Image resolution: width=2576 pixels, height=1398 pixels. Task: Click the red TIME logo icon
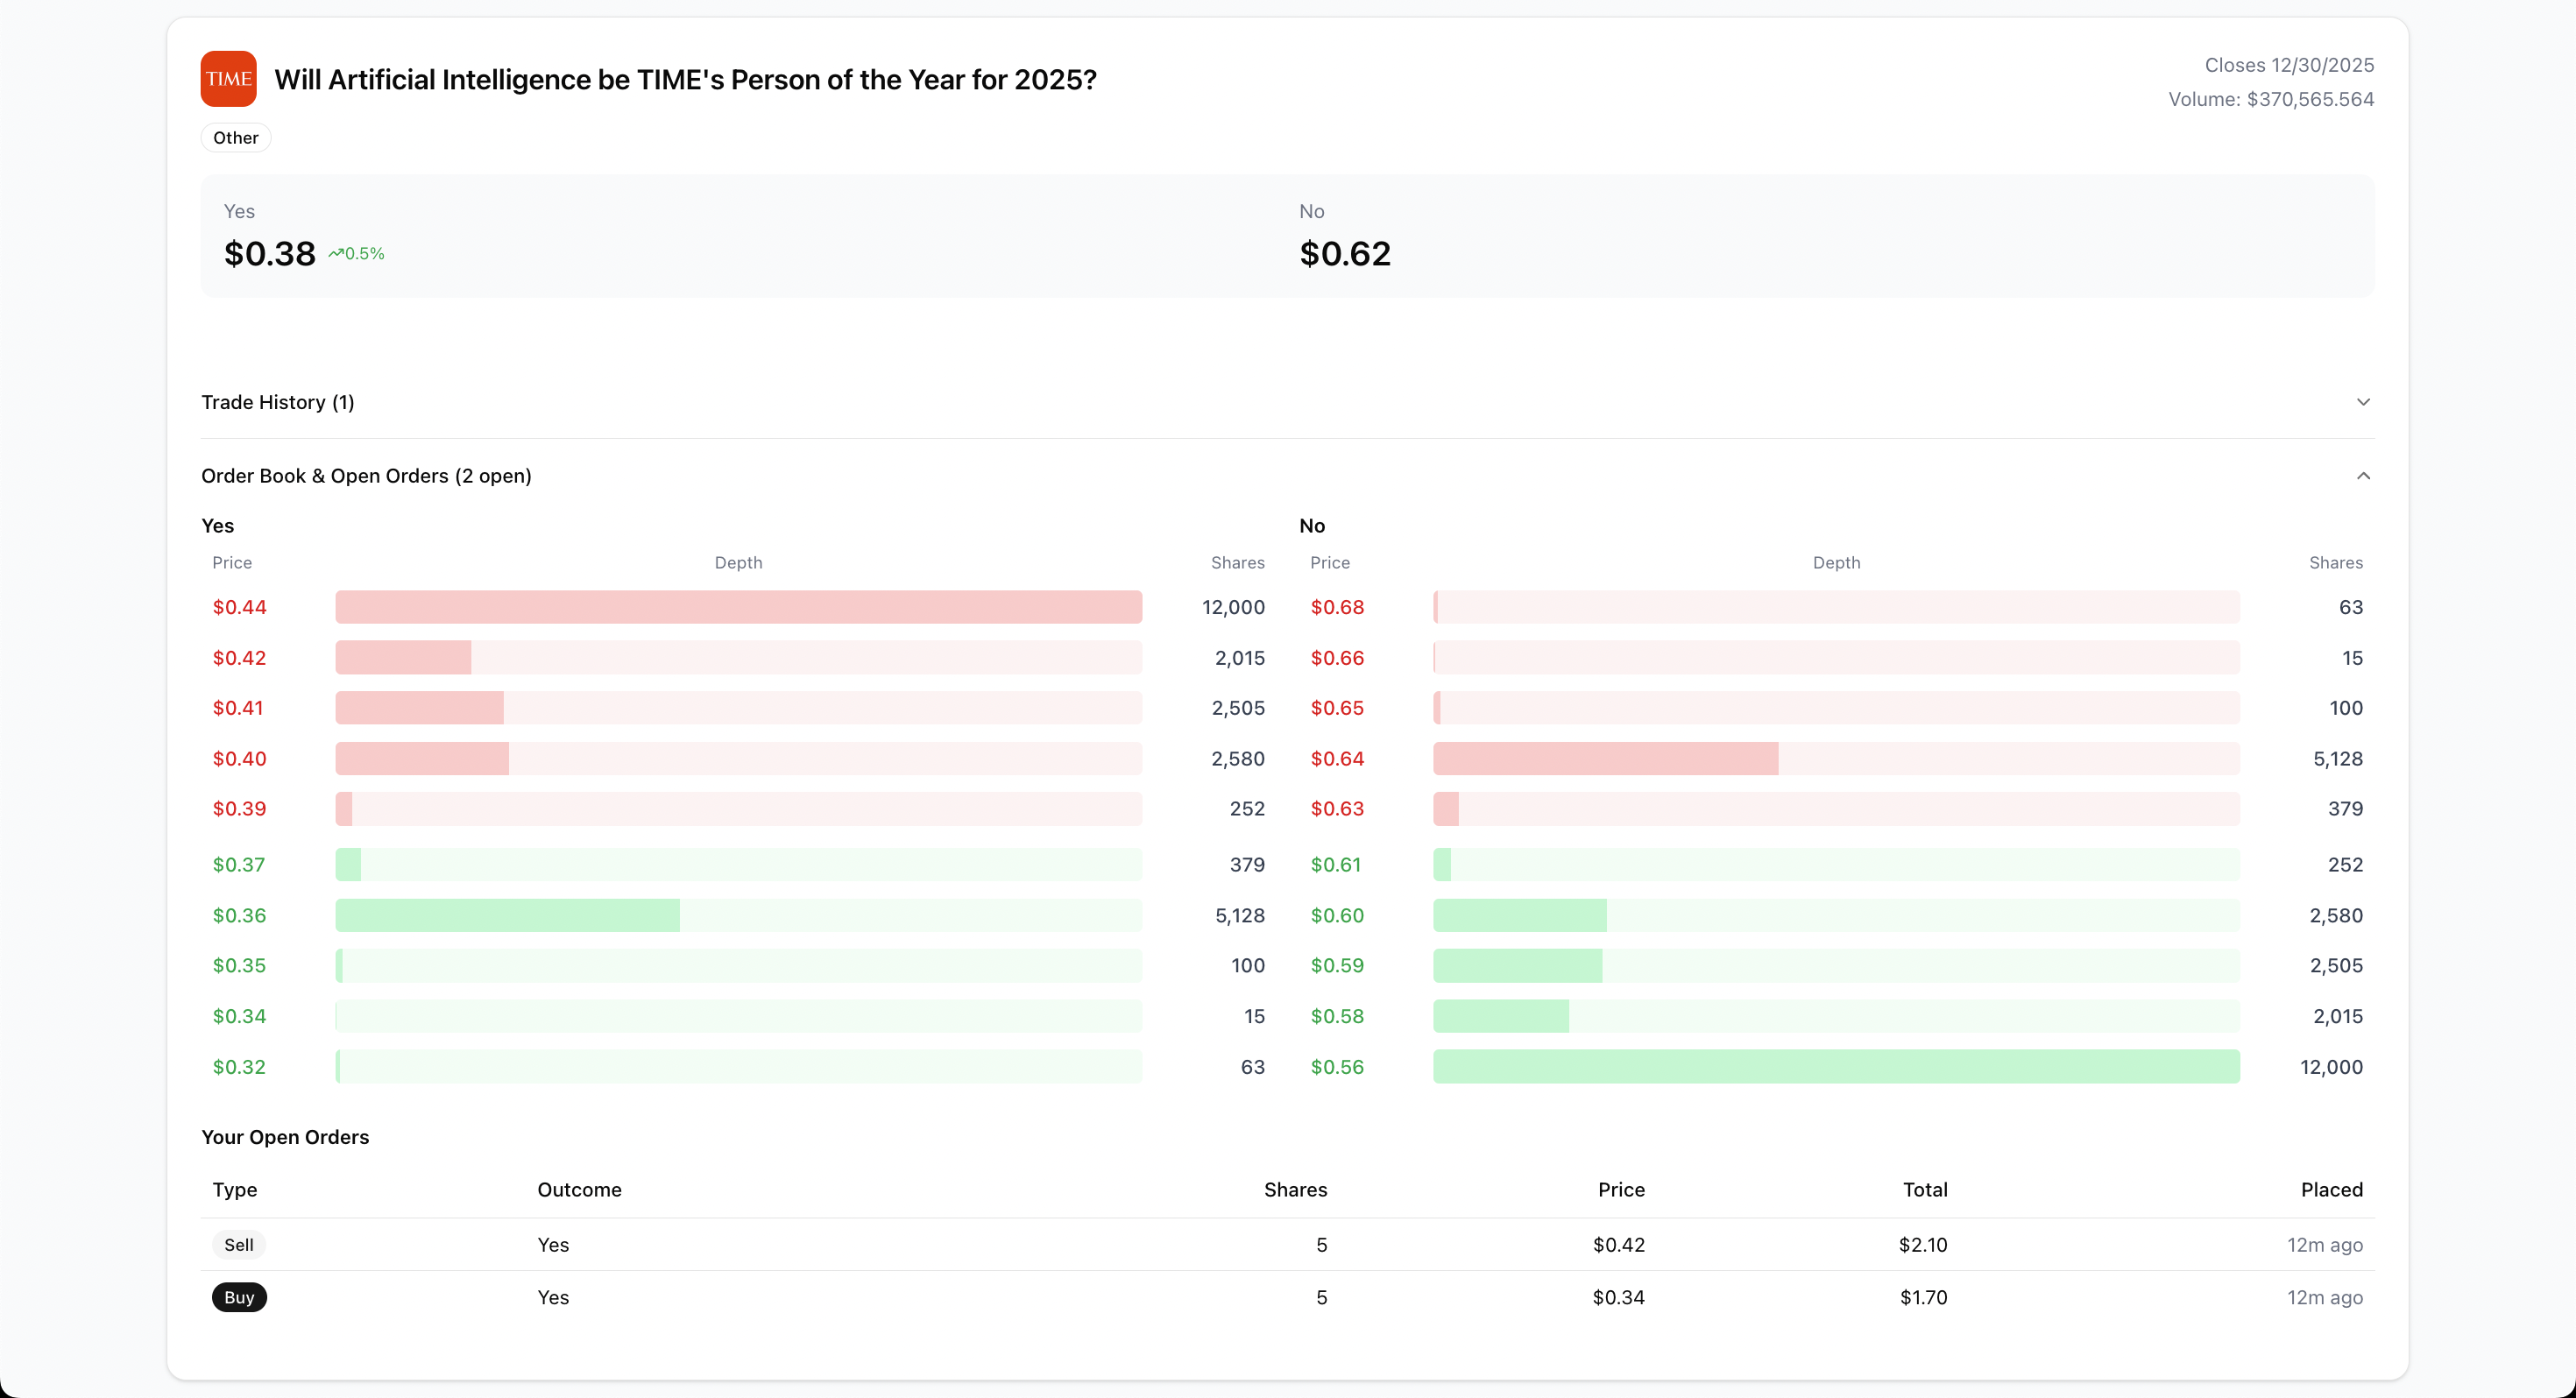pos(228,79)
